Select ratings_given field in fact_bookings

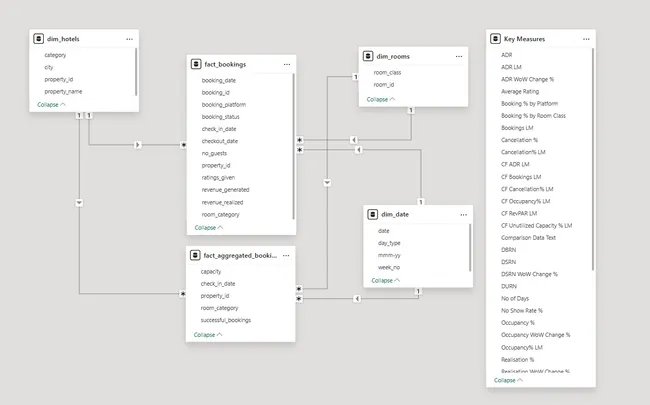coord(218,178)
